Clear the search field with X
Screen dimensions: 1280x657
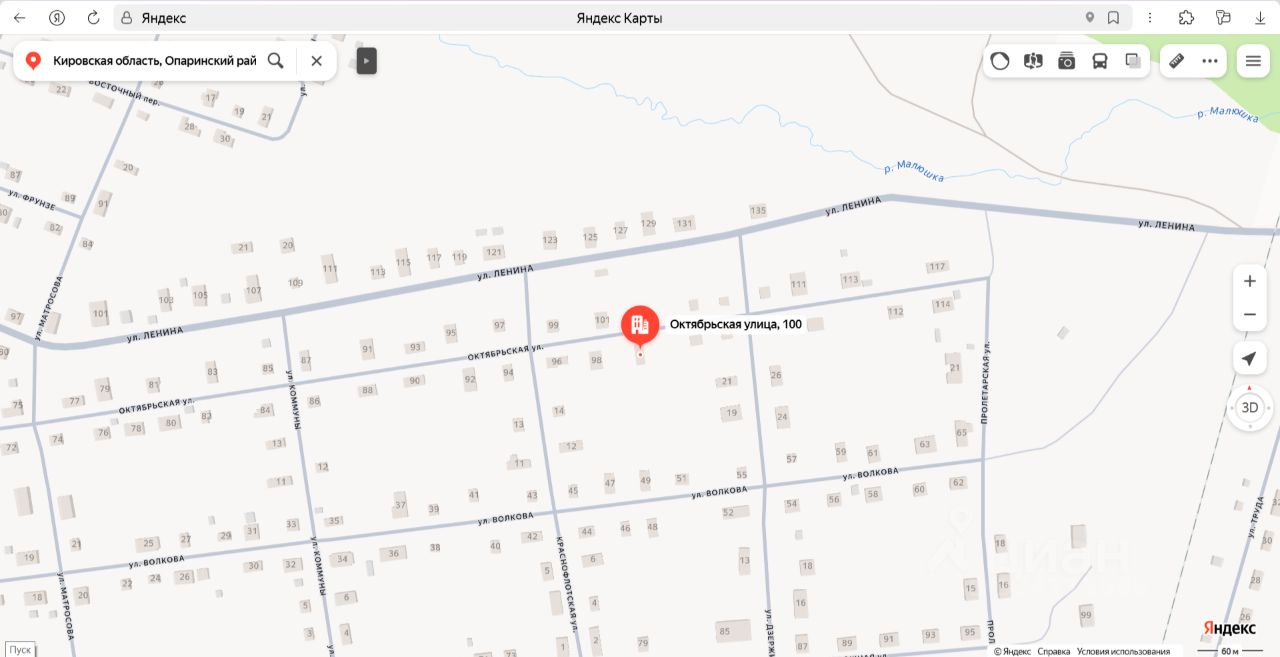coord(317,61)
